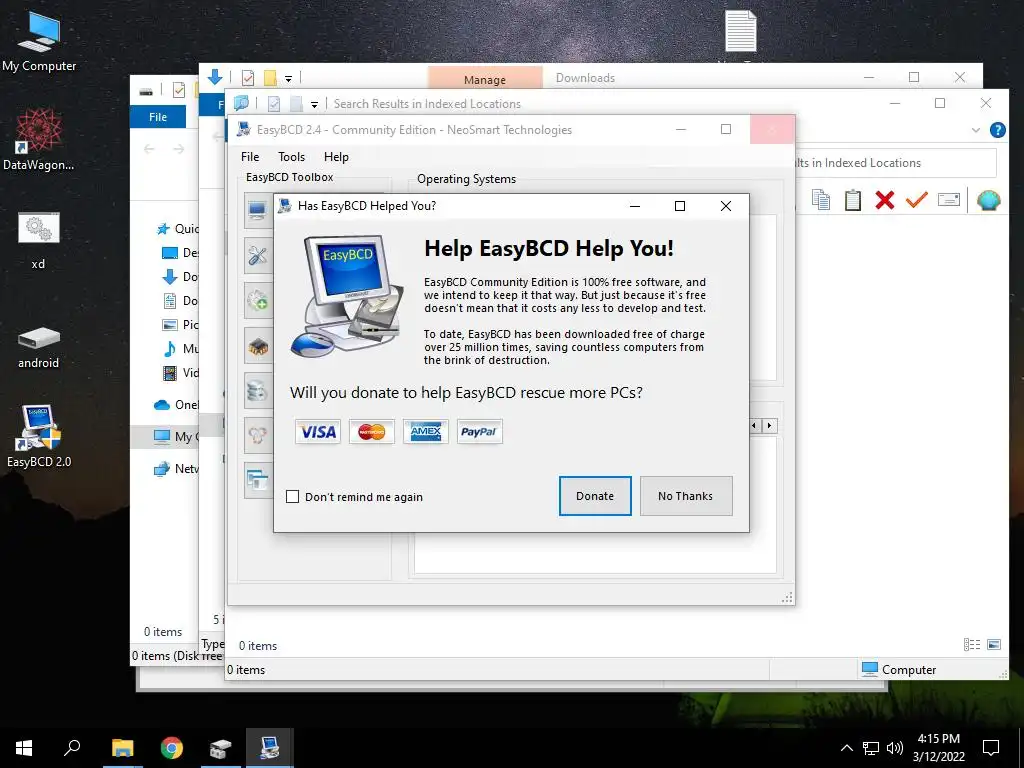The height and width of the screenshot is (768, 1024).
Task: Click new folder icon in Downloads title bar
Action: pyautogui.click(x=270, y=78)
